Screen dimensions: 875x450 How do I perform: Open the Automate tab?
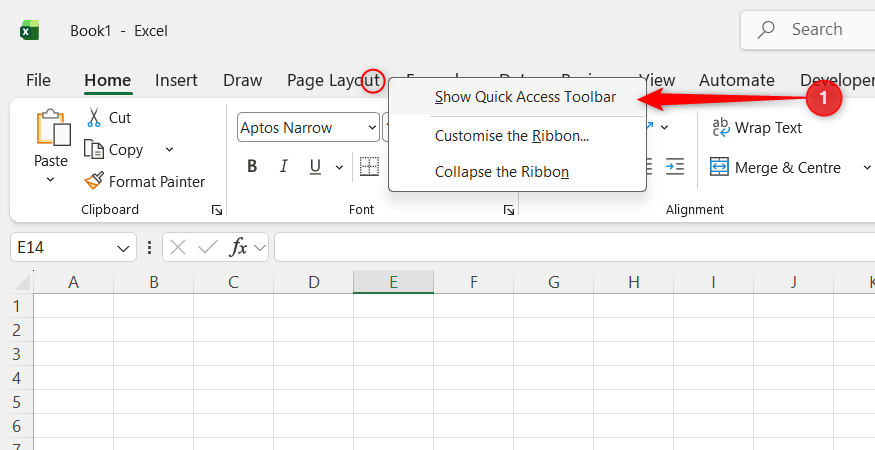pos(737,80)
